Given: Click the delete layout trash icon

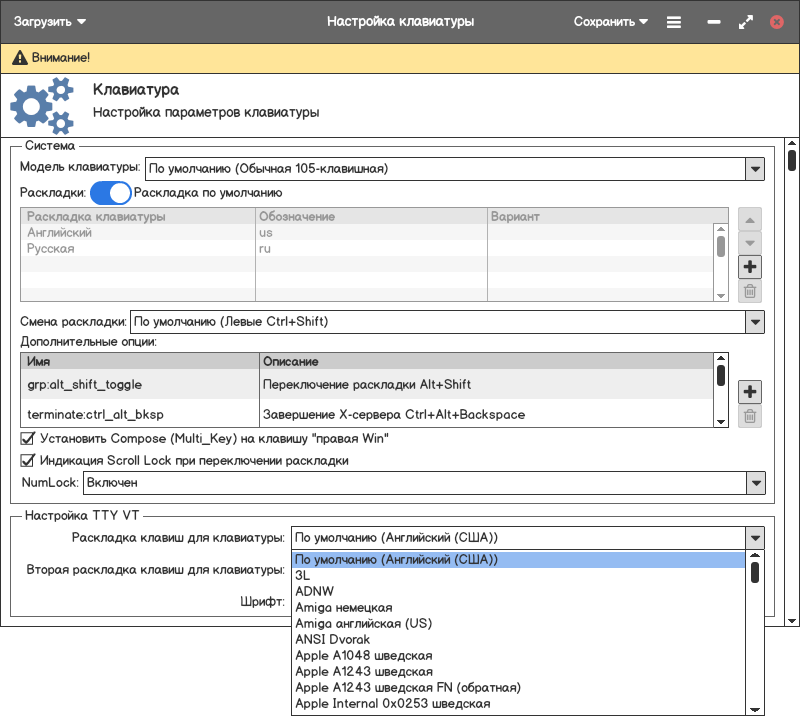Looking at the screenshot, I should 750,292.
